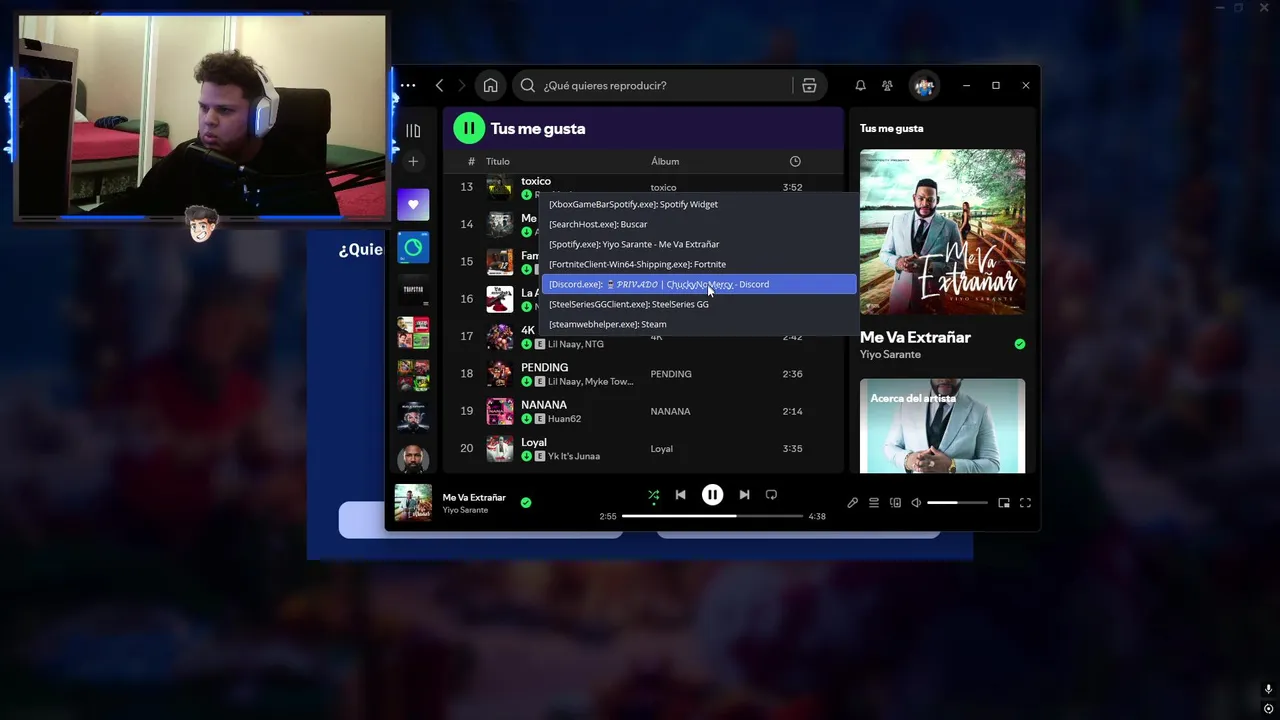Click track number 13
1280x720 pixels.
click(x=467, y=187)
